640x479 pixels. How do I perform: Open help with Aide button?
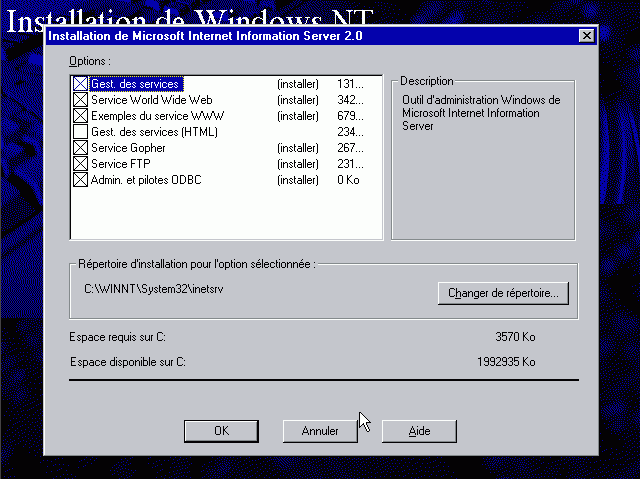419,431
